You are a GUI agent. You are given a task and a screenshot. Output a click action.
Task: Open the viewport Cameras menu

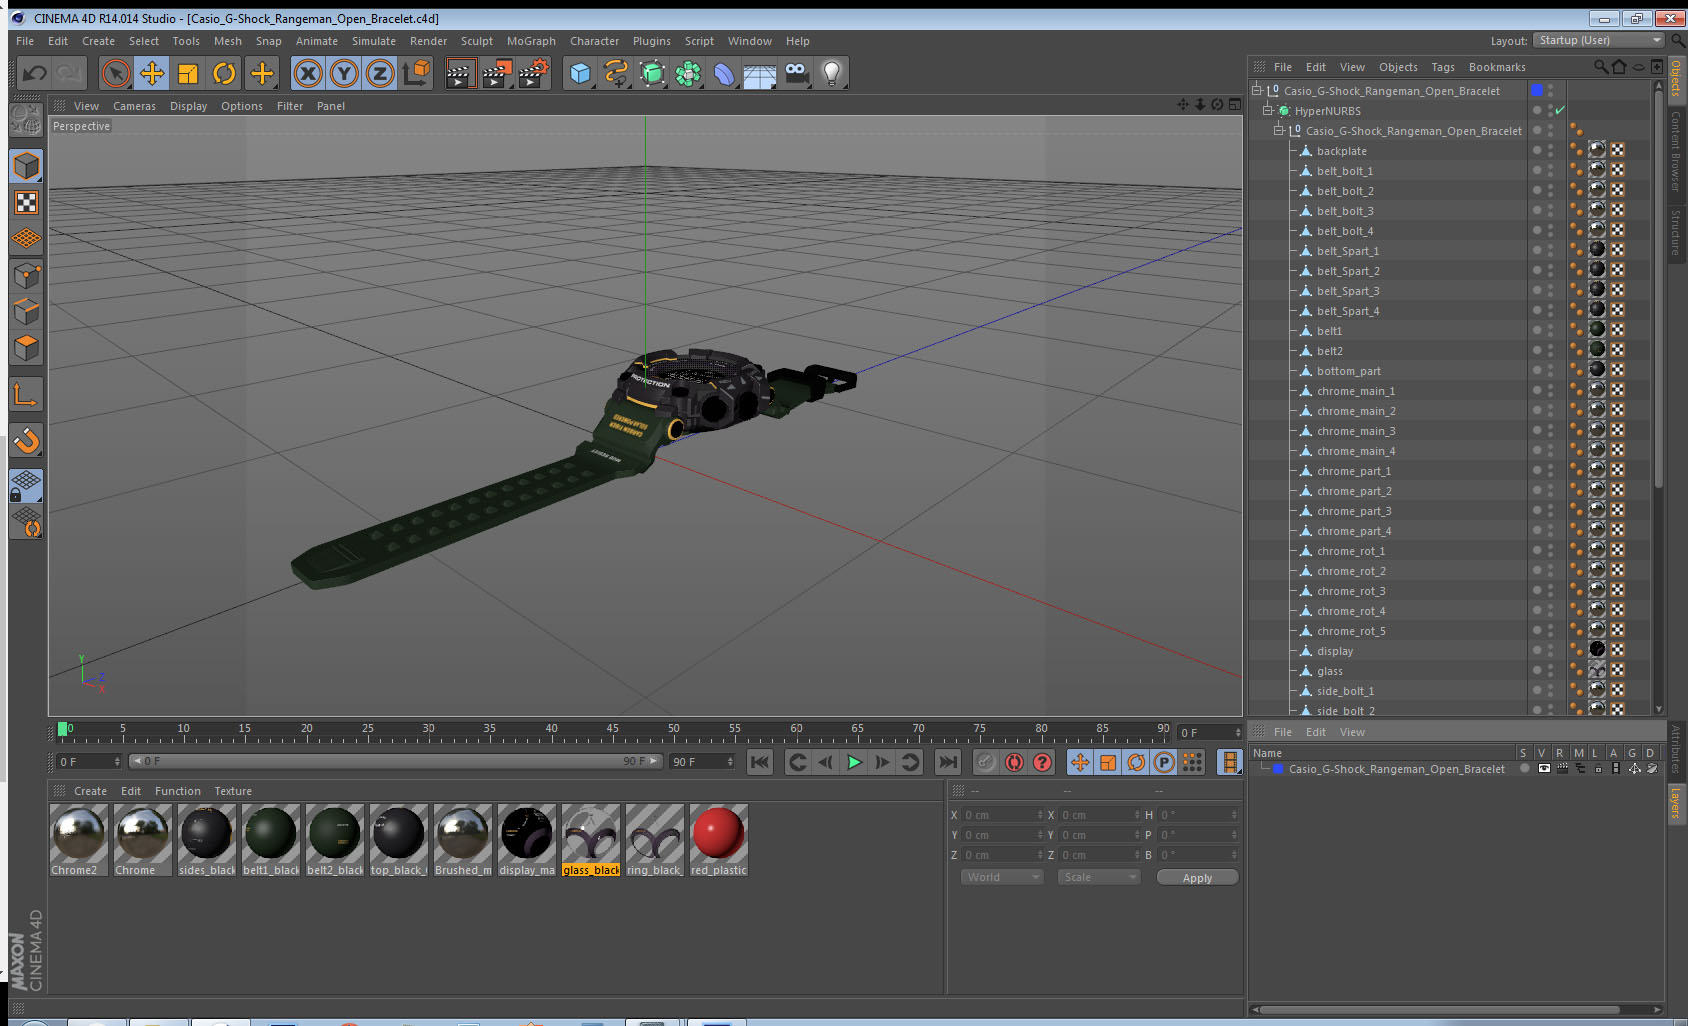tap(134, 106)
